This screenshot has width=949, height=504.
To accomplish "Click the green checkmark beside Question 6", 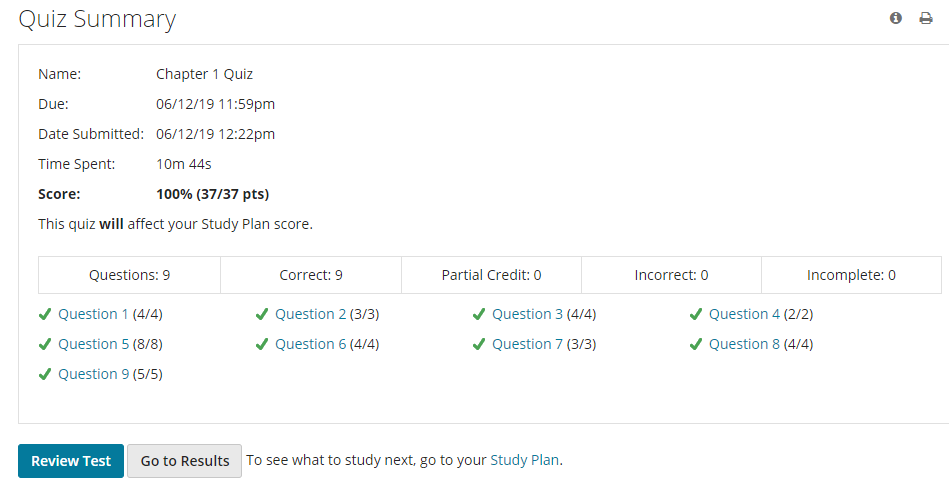I will click(261, 344).
